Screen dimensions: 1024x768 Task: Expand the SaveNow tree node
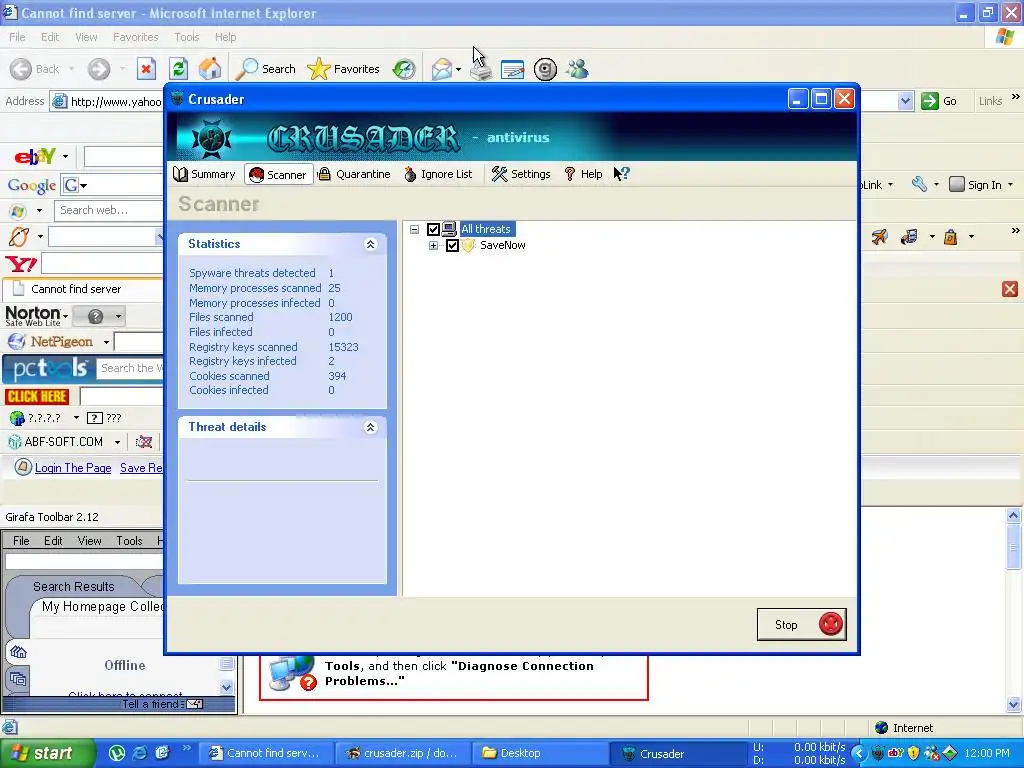433,246
